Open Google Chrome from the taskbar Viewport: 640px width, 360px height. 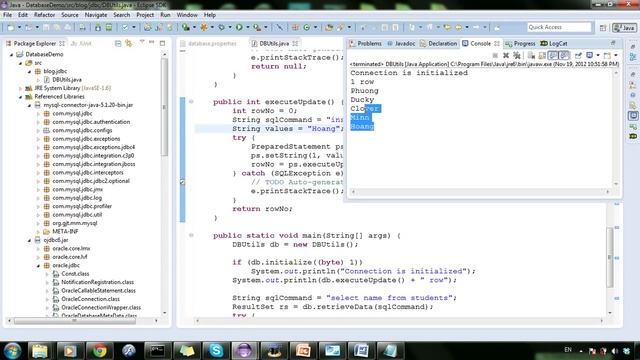point(100,351)
